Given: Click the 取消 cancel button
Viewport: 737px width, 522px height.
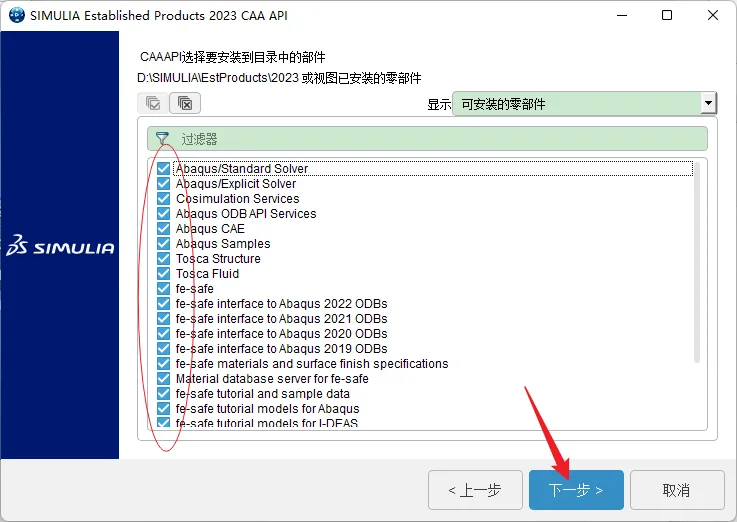Looking at the screenshot, I should pos(677,490).
